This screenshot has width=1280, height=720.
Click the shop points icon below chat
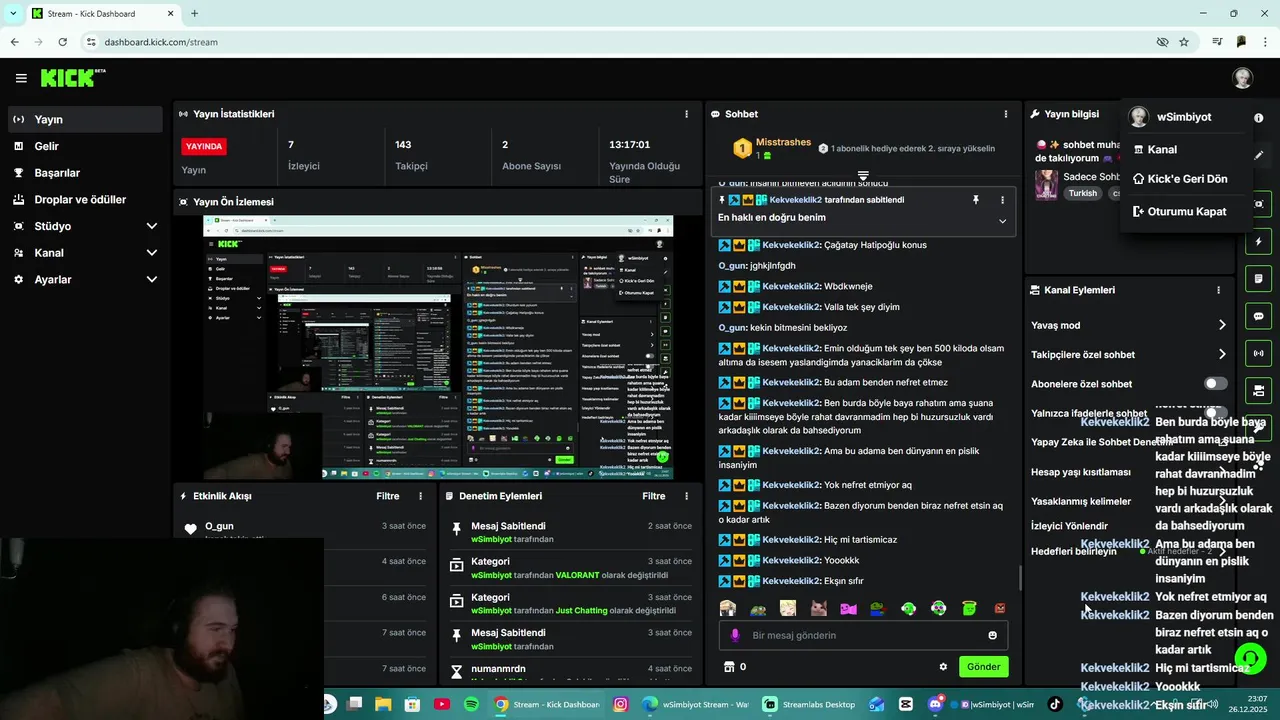[x=729, y=667]
